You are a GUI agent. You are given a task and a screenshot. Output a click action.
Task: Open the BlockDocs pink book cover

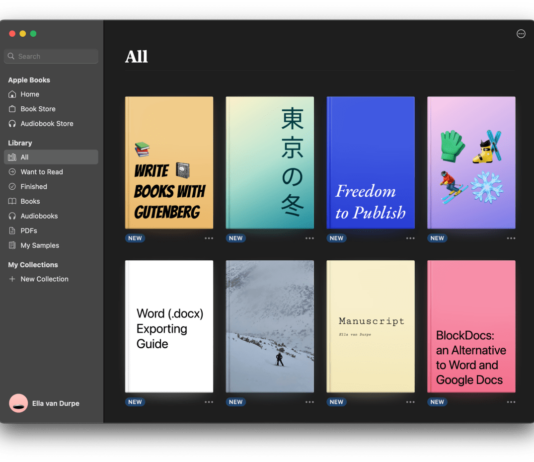click(x=471, y=326)
